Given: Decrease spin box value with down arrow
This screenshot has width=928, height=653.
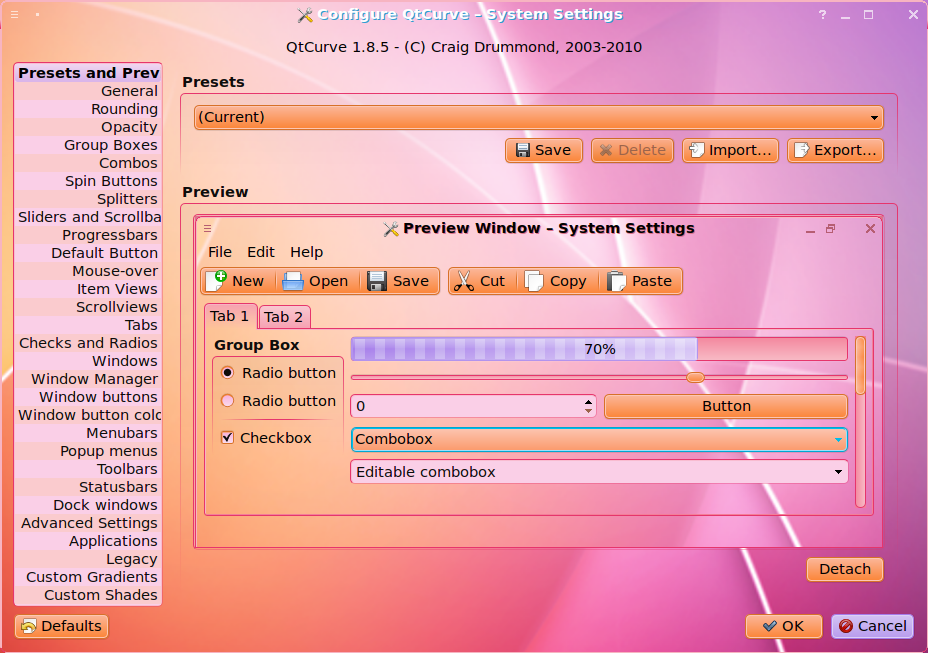Looking at the screenshot, I should pos(588,410).
